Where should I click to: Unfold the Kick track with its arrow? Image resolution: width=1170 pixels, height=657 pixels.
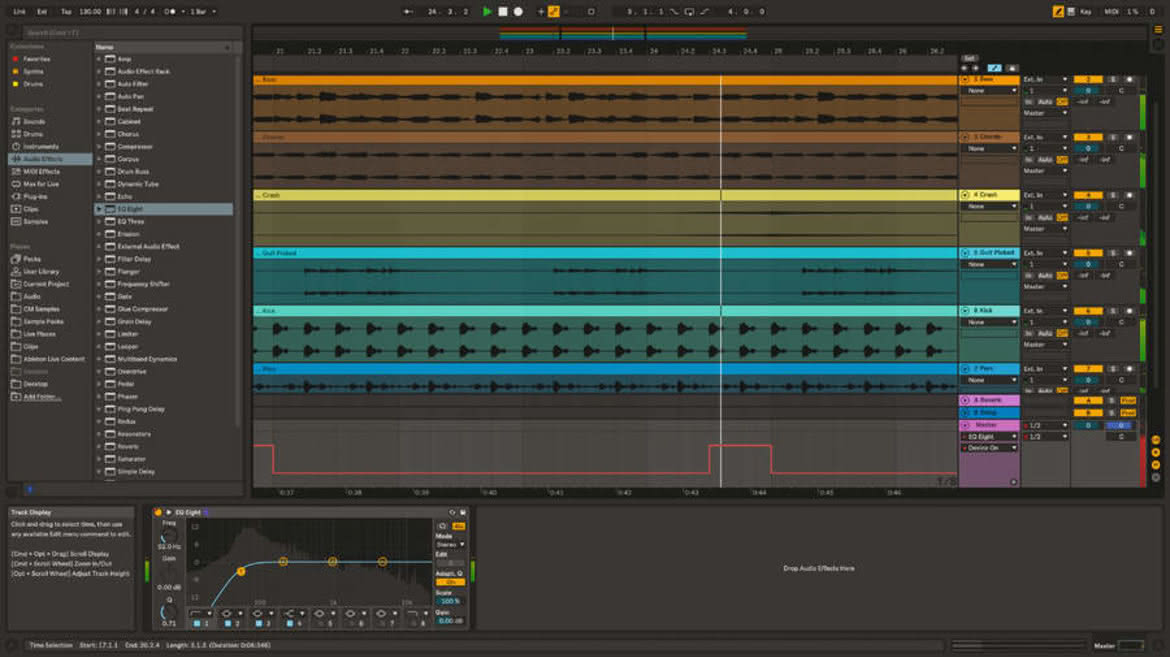point(965,311)
